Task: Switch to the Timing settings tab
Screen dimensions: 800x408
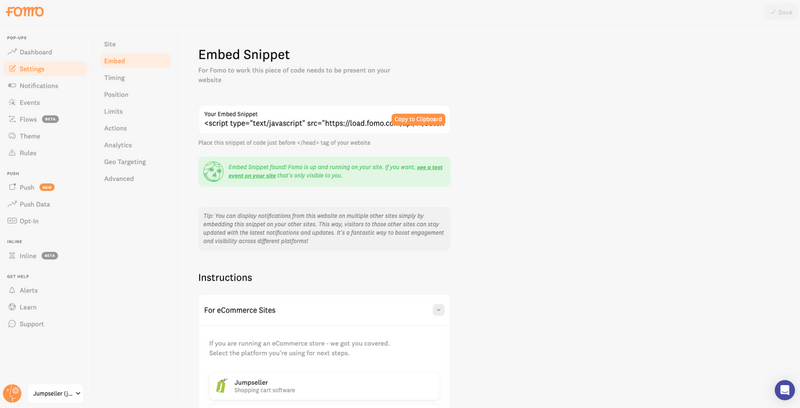Action: [114, 78]
